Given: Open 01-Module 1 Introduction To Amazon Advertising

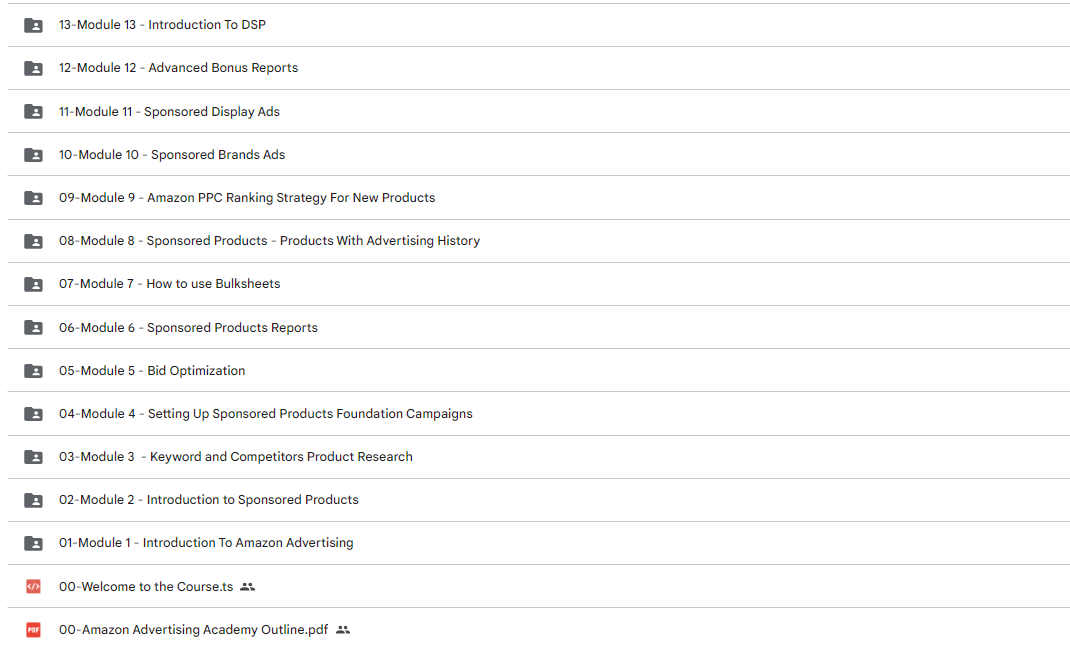Looking at the screenshot, I should (206, 543).
